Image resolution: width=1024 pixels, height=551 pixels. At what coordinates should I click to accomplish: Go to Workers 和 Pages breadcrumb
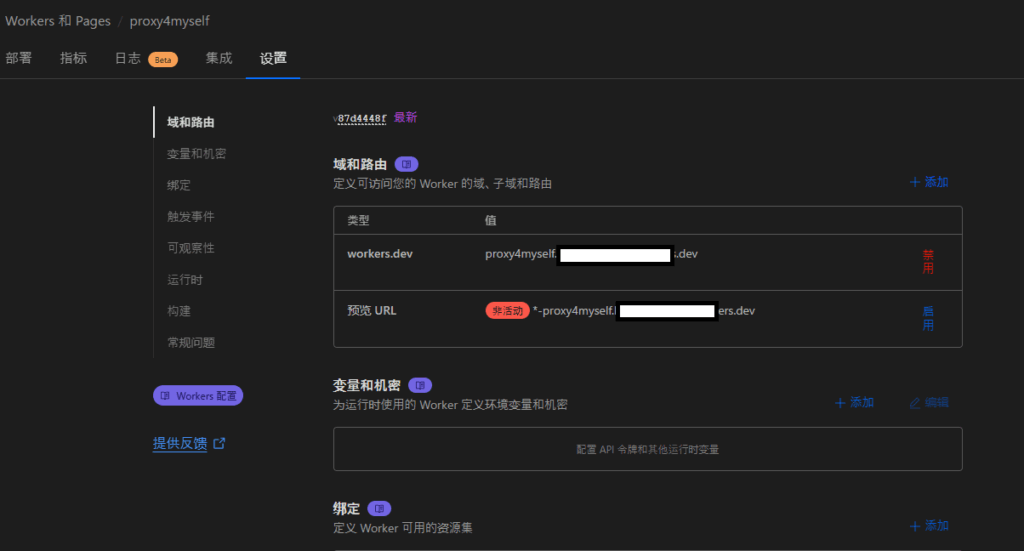pos(58,21)
